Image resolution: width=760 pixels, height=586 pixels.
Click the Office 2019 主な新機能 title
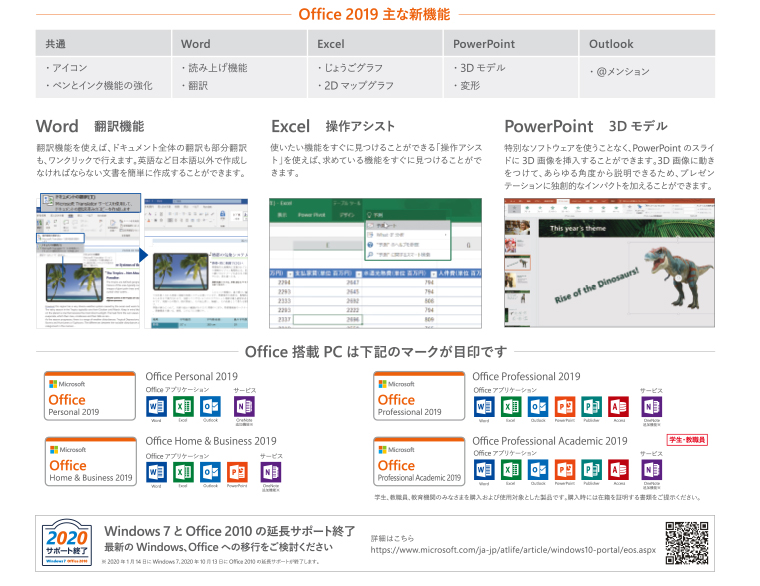click(x=374, y=14)
